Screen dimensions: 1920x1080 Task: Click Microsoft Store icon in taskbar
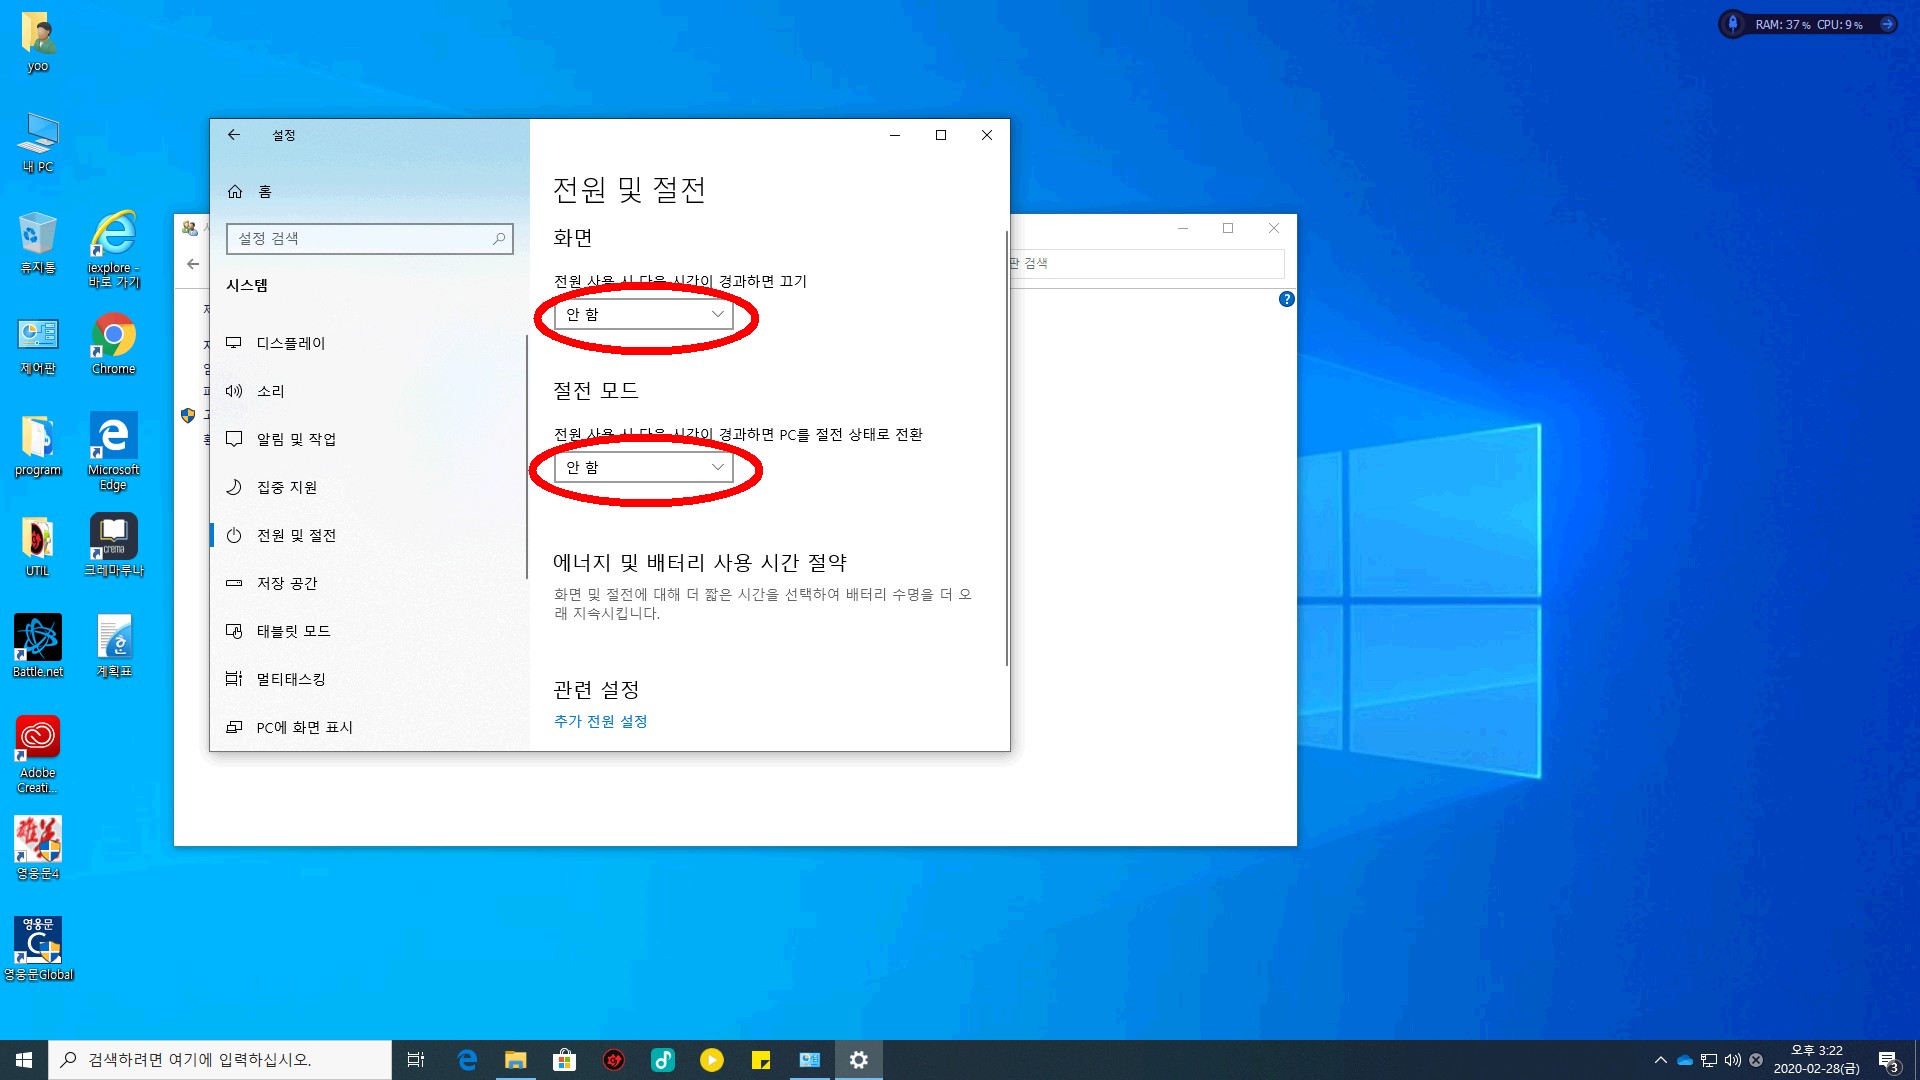coord(564,1060)
